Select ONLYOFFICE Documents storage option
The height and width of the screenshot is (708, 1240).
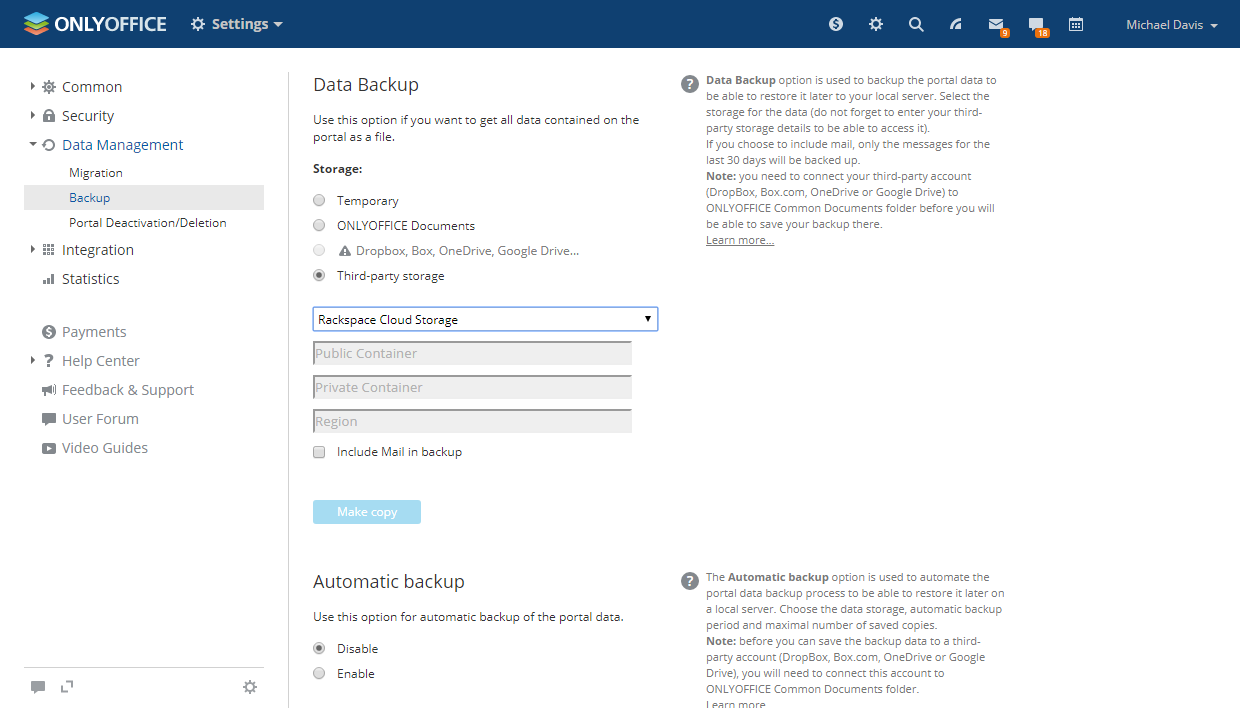pos(319,226)
